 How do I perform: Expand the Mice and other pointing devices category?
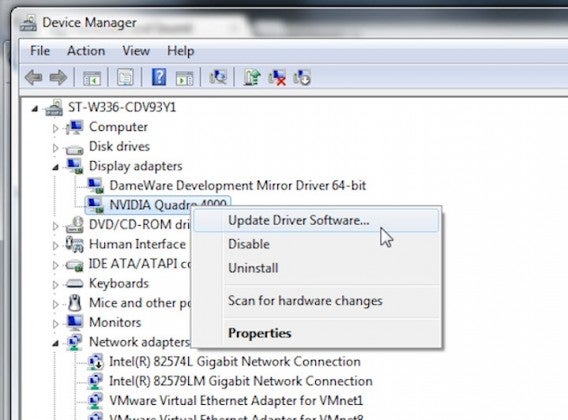coord(55,304)
